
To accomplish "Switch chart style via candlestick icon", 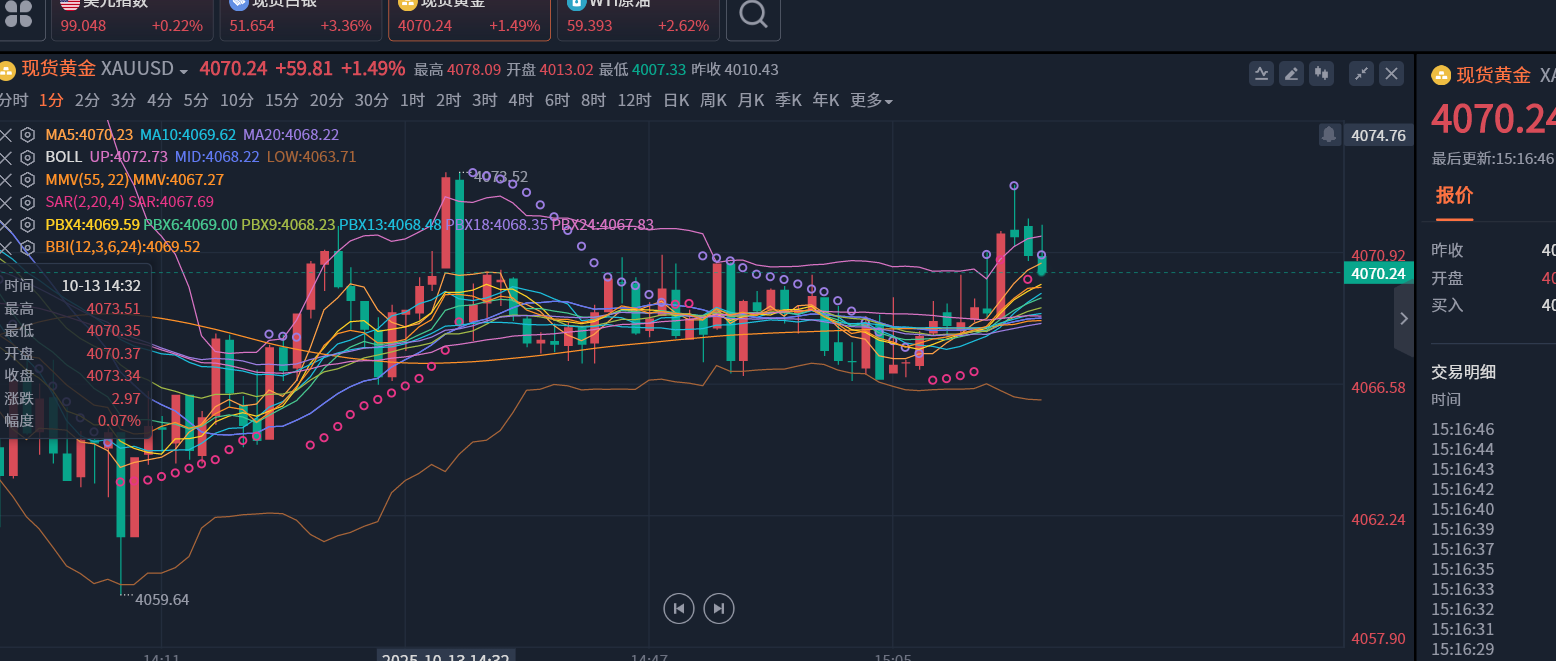I will [x=1323, y=73].
